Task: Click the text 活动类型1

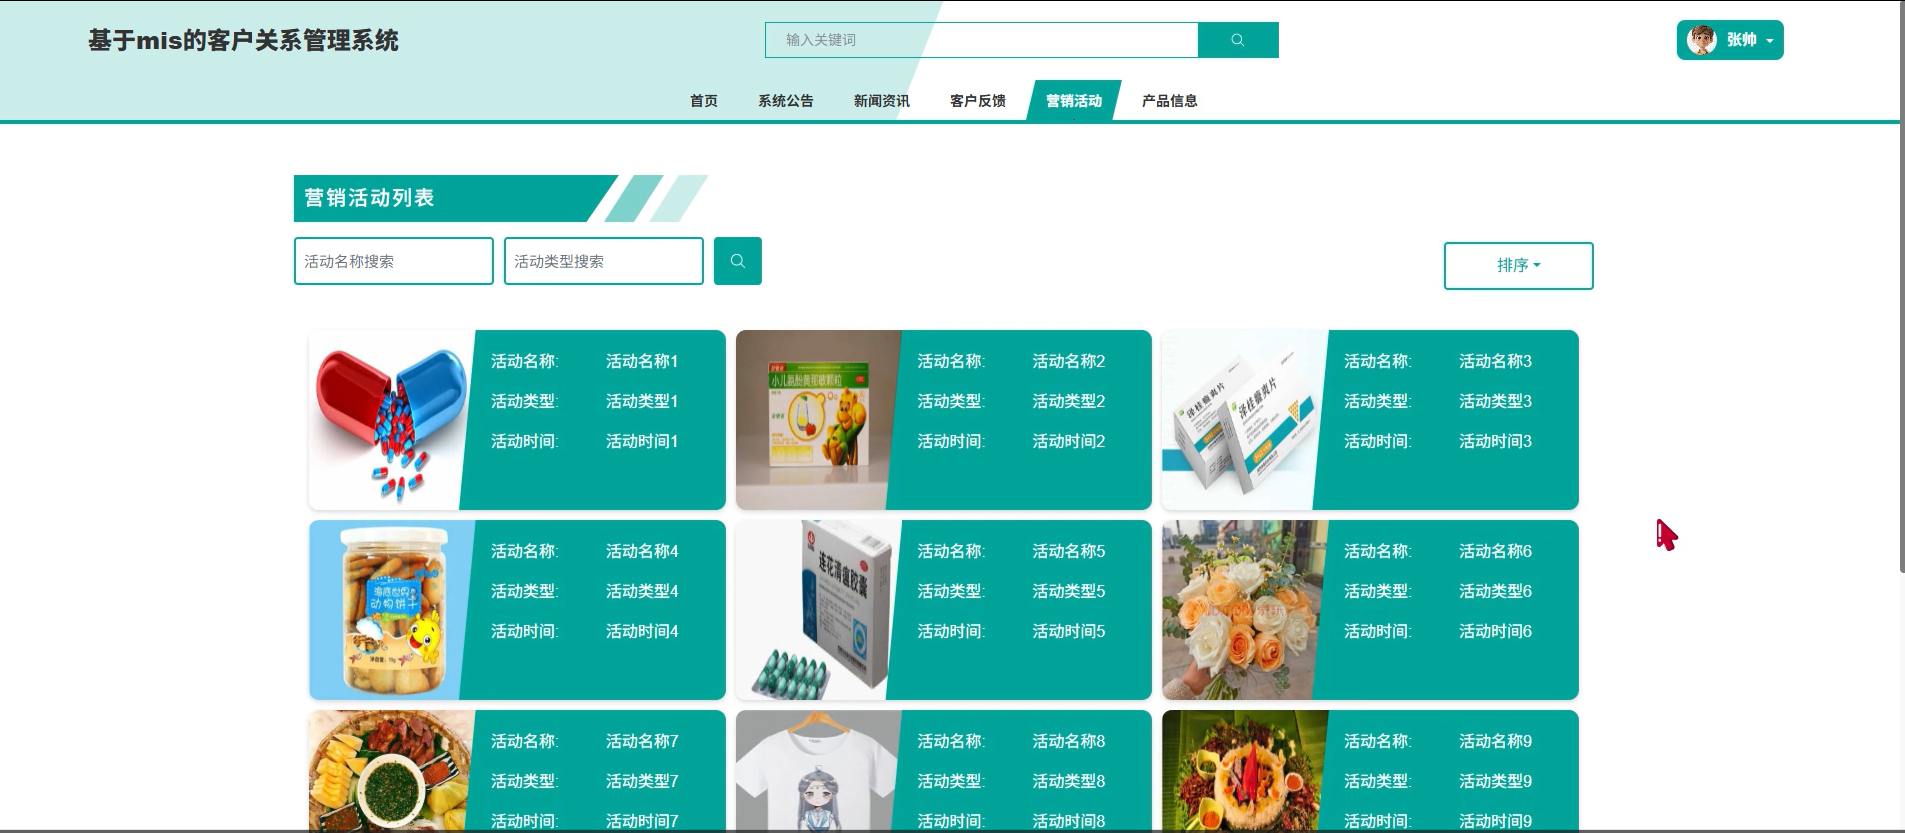Action: (x=642, y=401)
